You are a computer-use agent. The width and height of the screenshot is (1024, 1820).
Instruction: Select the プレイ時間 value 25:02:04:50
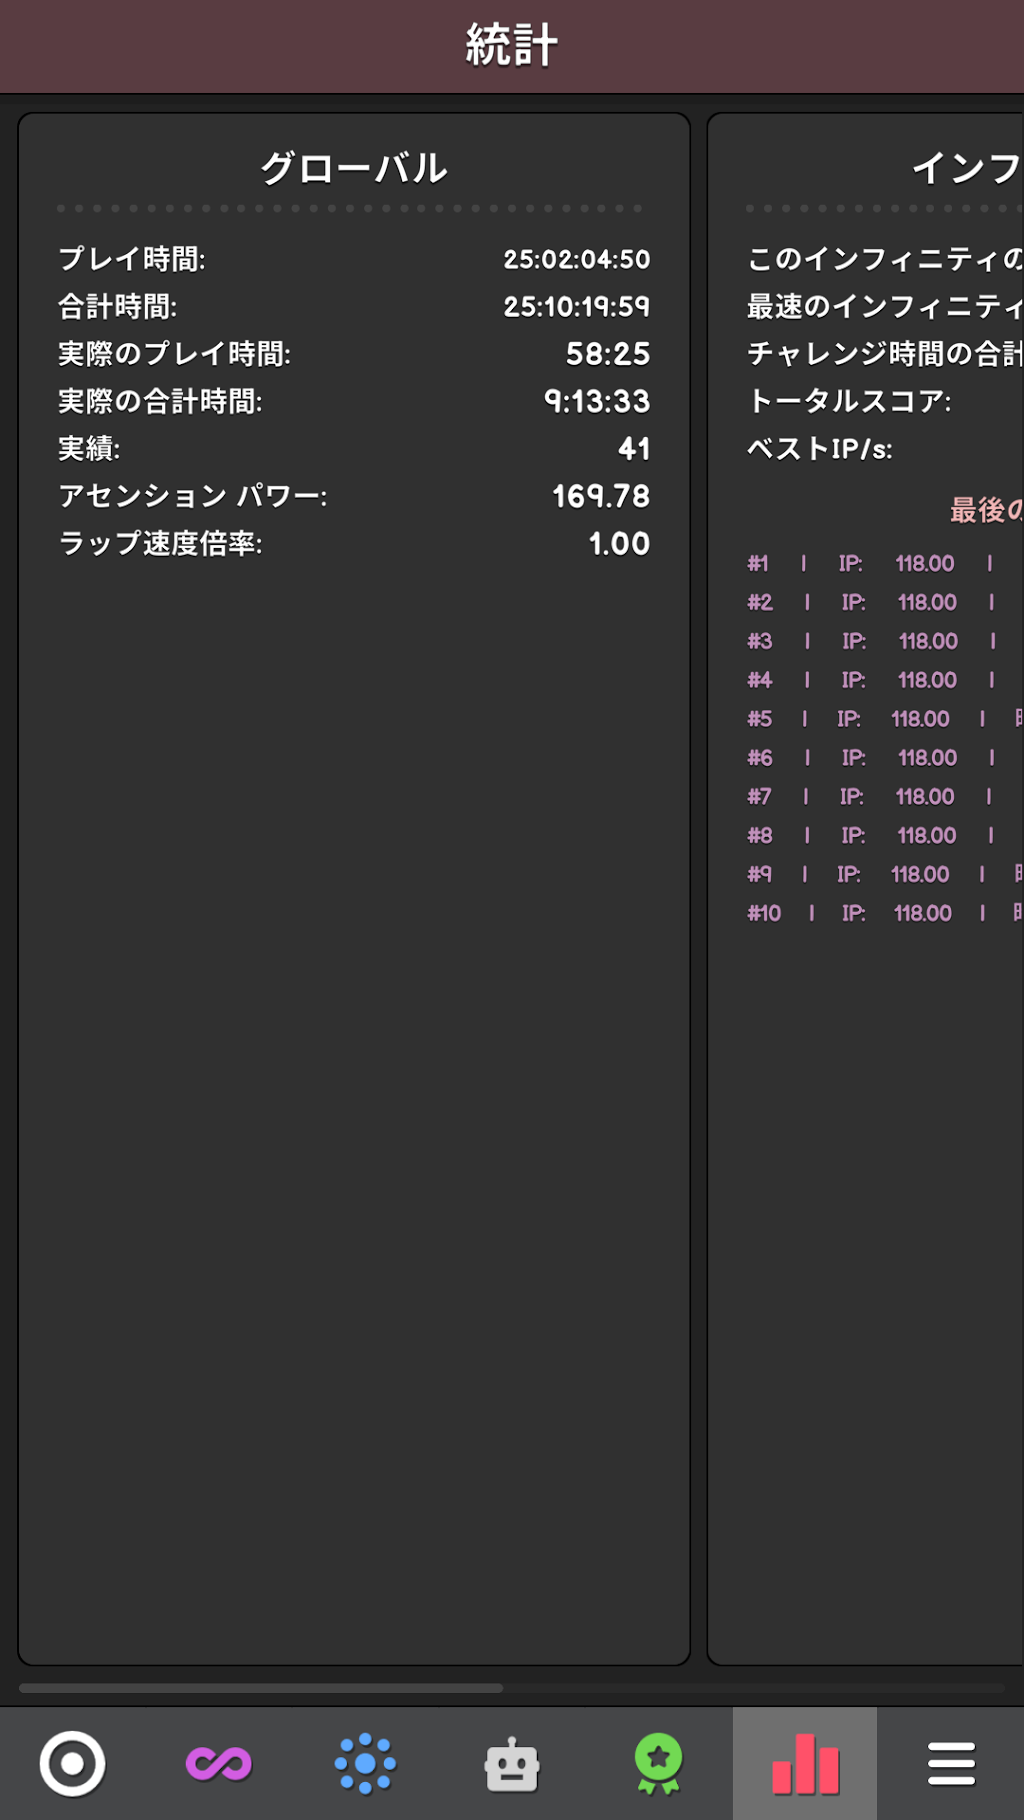coord(577,259)
